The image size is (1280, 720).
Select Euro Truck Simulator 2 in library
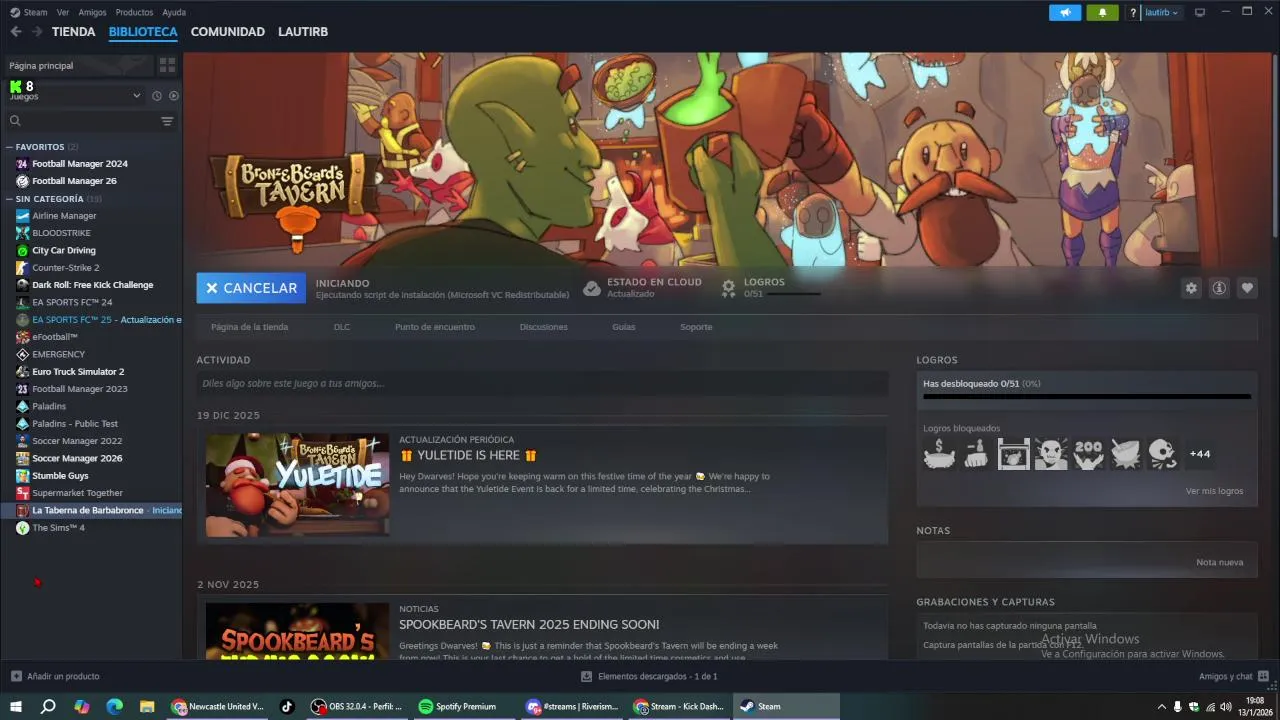pyautogui.click(x=78, y=371)
